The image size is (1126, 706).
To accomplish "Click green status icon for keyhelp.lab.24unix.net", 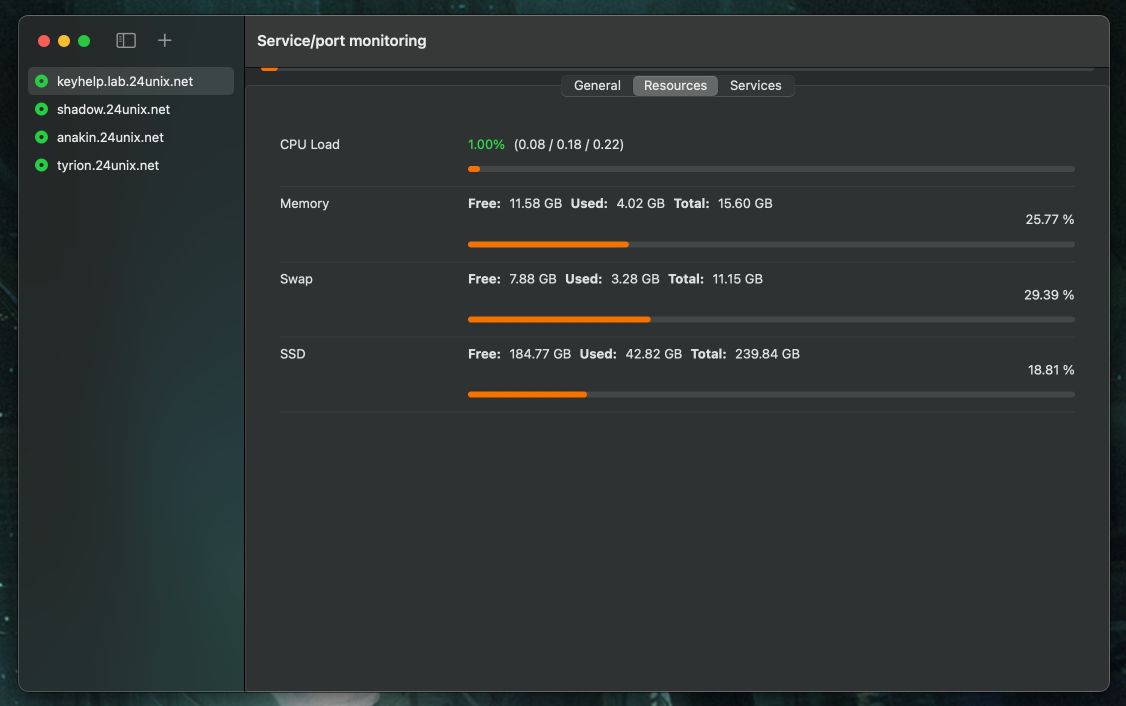I will click(41, 82).
